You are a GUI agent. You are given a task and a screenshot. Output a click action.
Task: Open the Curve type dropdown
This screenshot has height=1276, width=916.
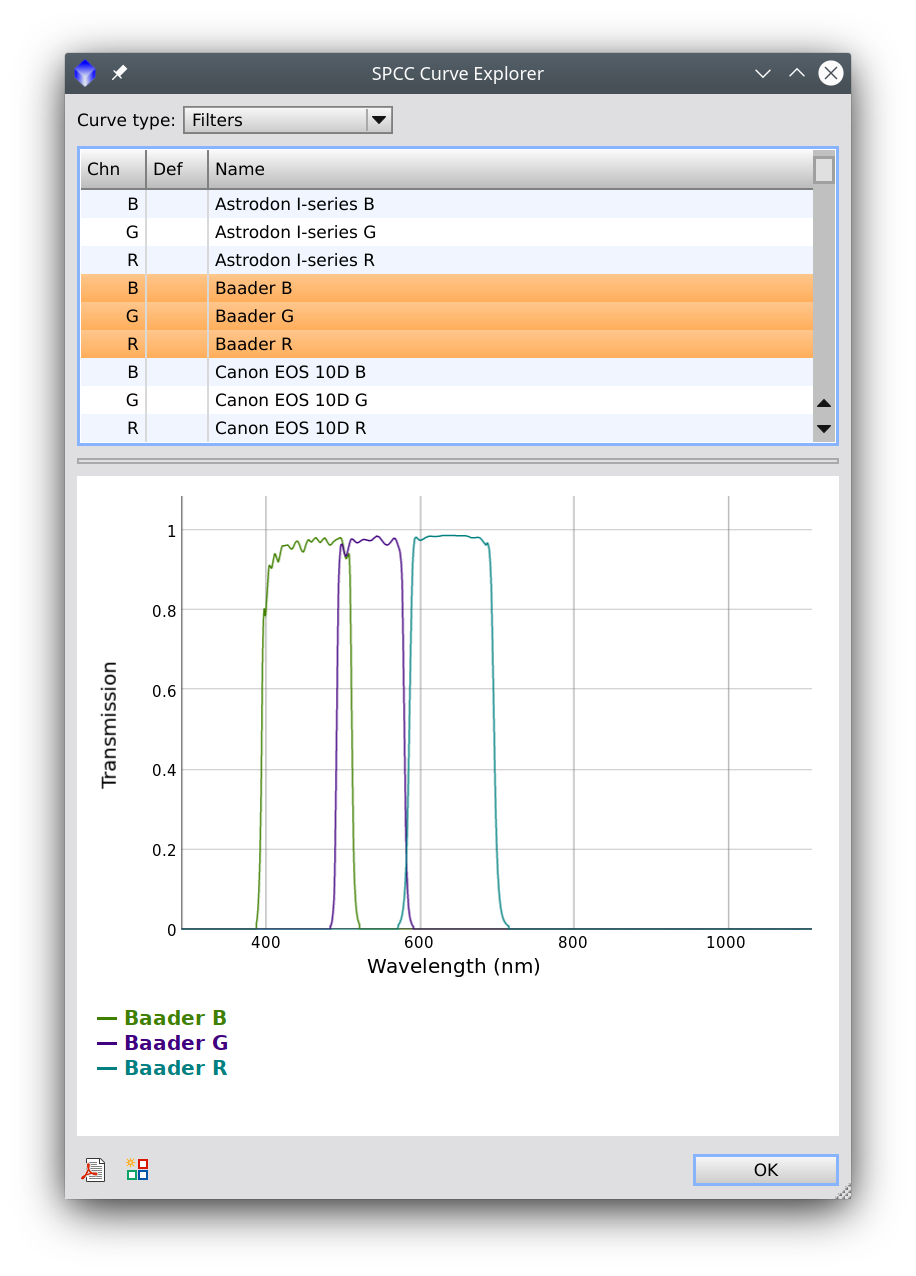(x=288, y=120)
